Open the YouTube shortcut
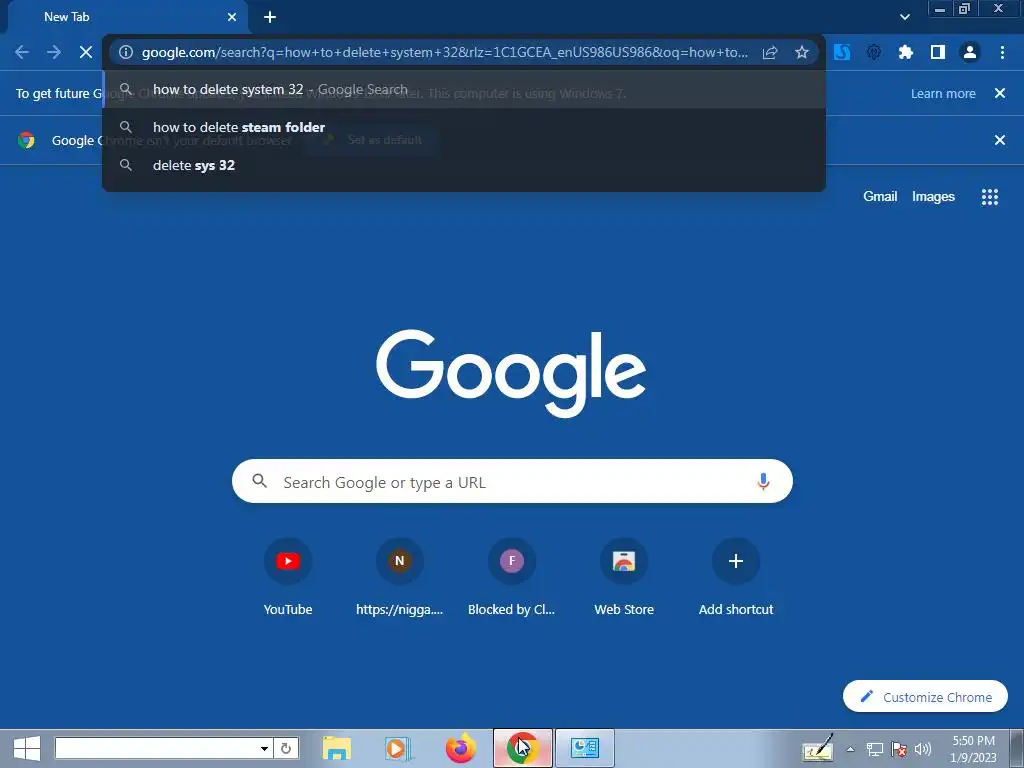1024x768 pixels. click(288, 579)
